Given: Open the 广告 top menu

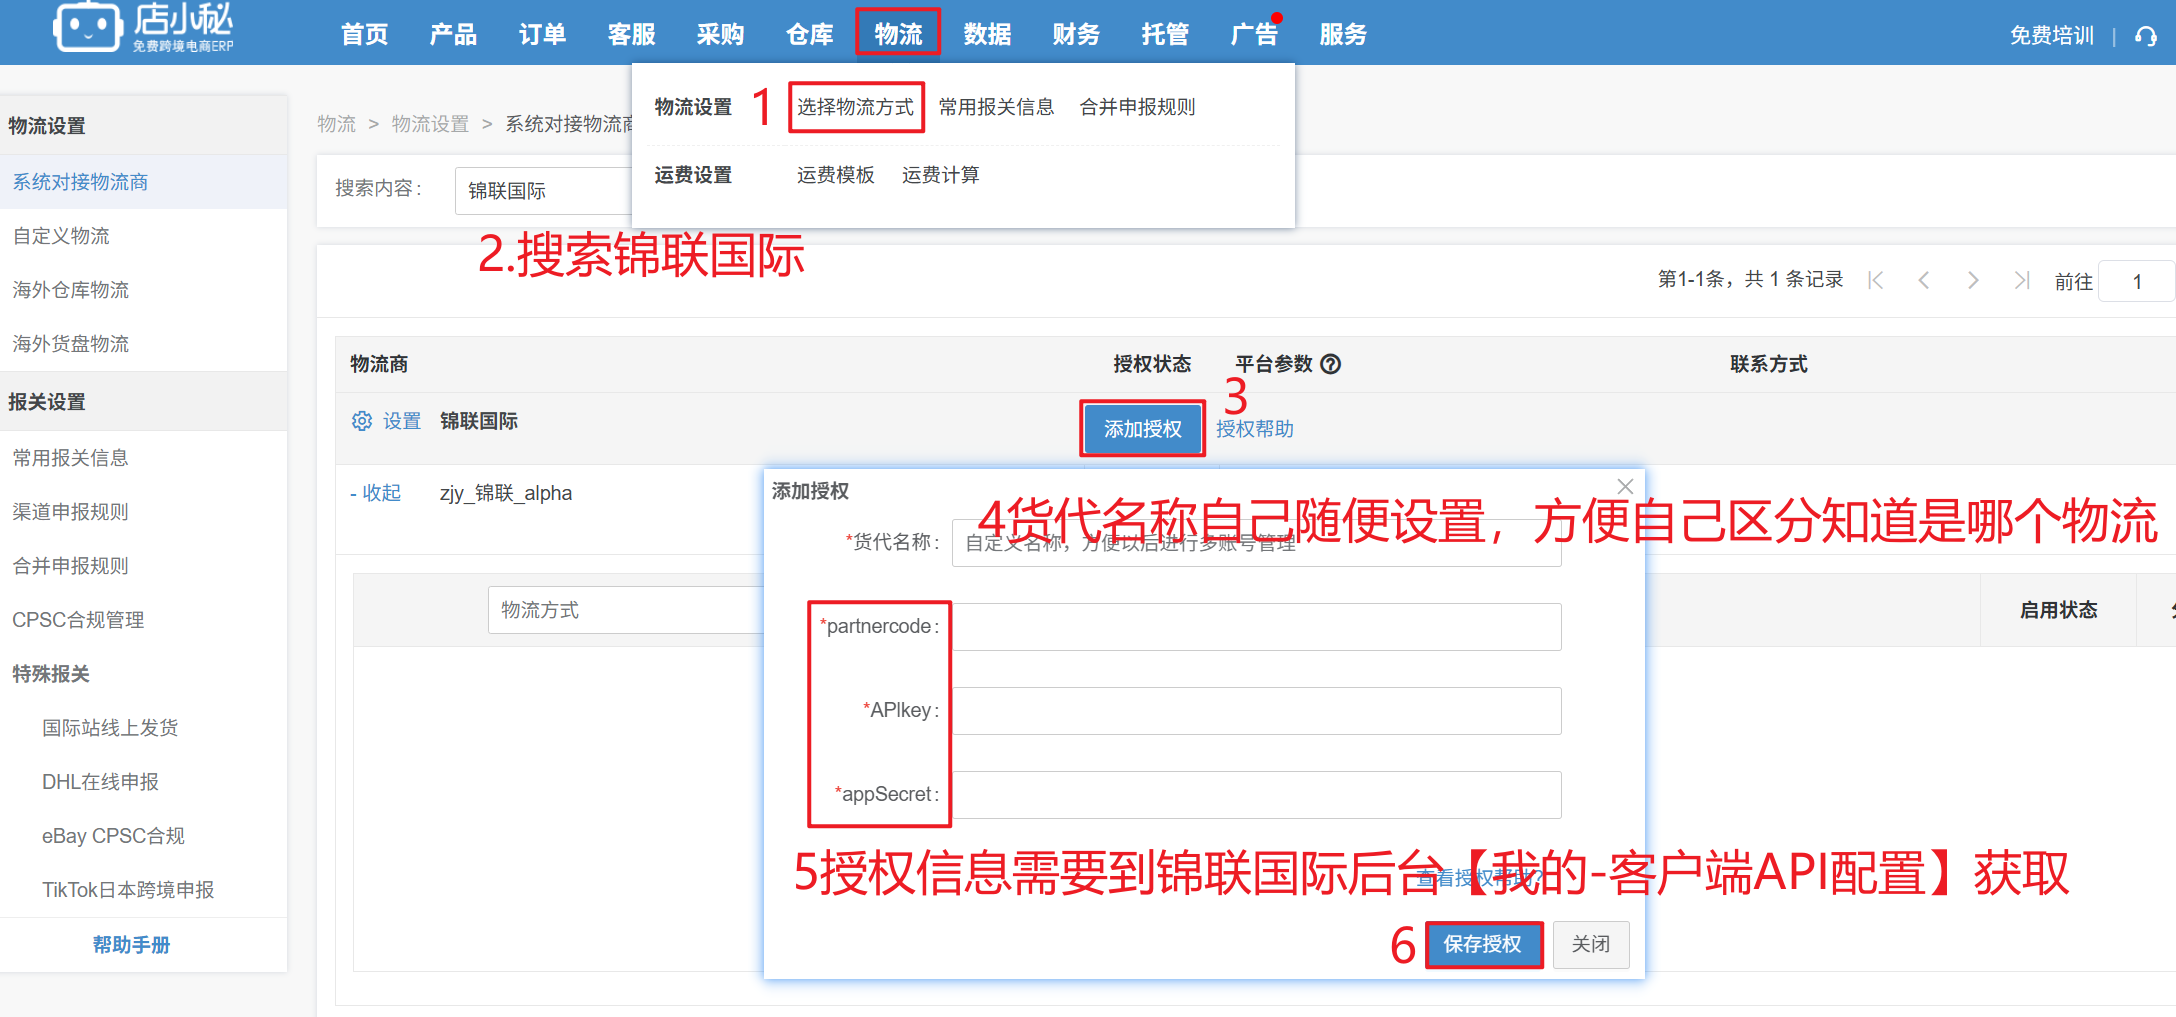Looking at the screenshot, I should (1254, 34).
